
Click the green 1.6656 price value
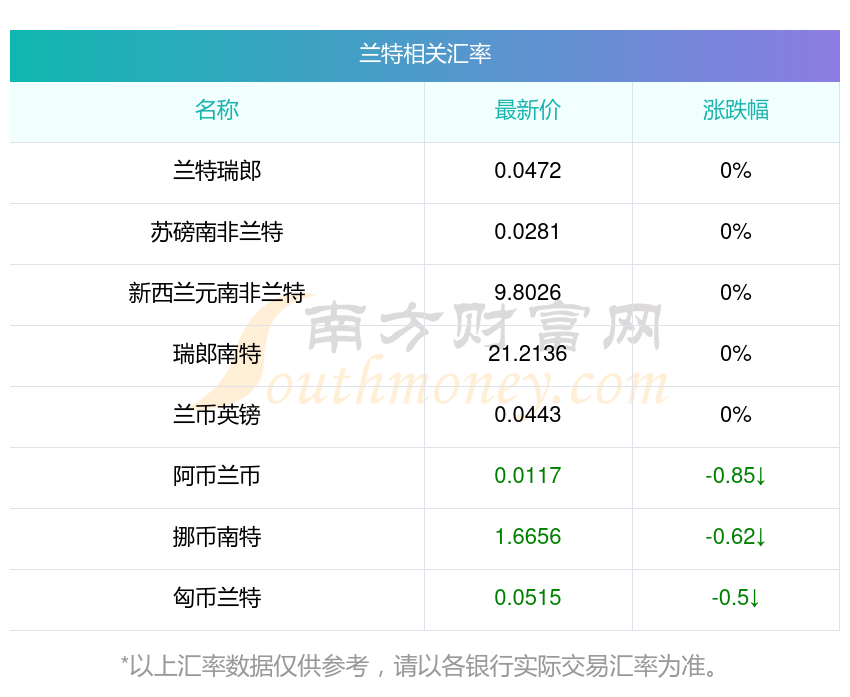tap(528, 537)
